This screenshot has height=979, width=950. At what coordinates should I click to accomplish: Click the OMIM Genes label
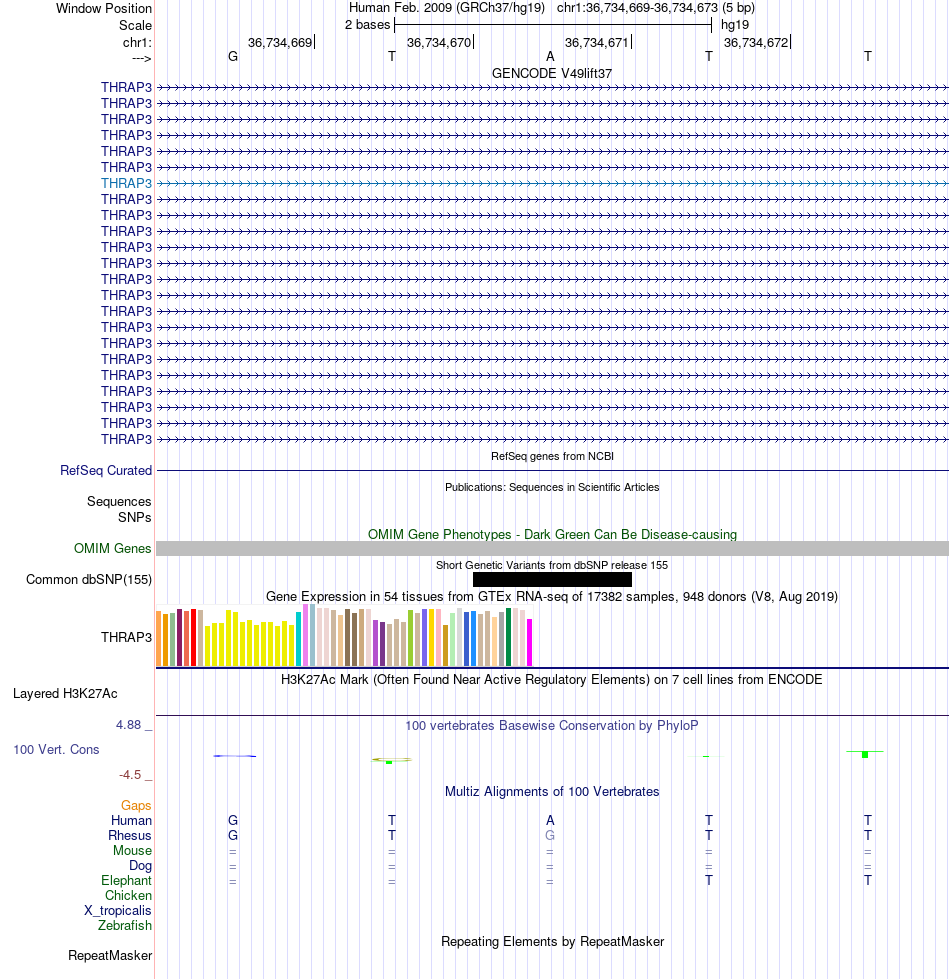(x=112, y=549)
